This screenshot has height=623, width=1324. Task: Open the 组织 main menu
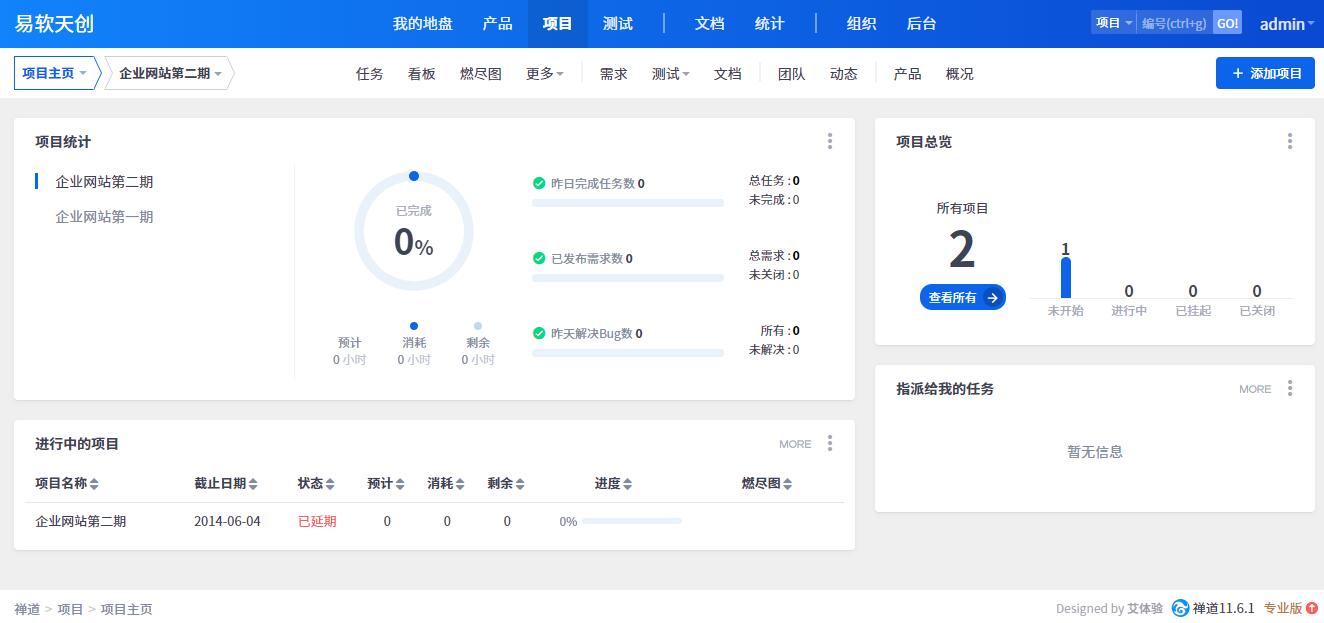click(x=862, y=24)
